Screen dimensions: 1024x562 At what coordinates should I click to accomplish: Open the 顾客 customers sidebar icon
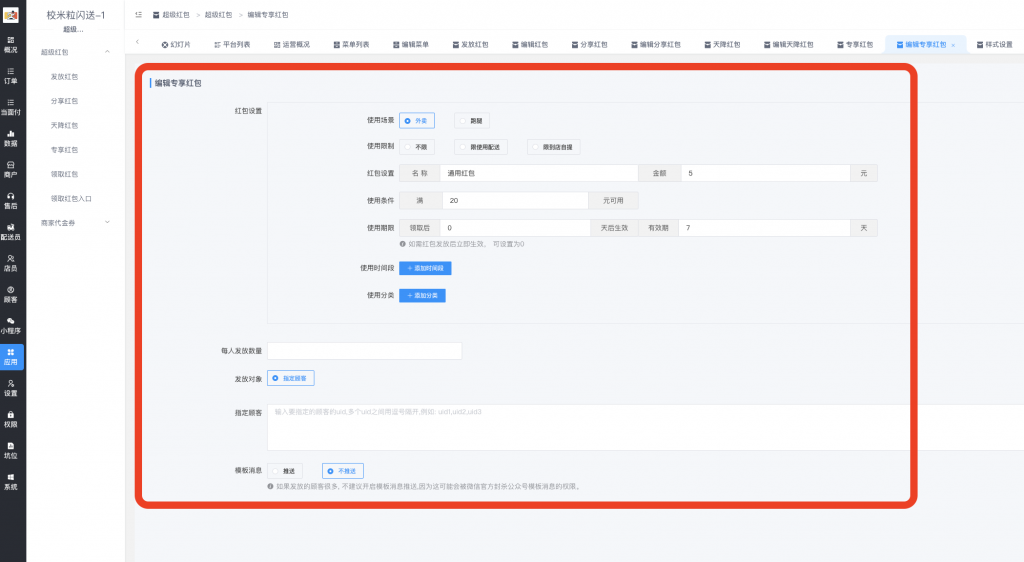10,294
